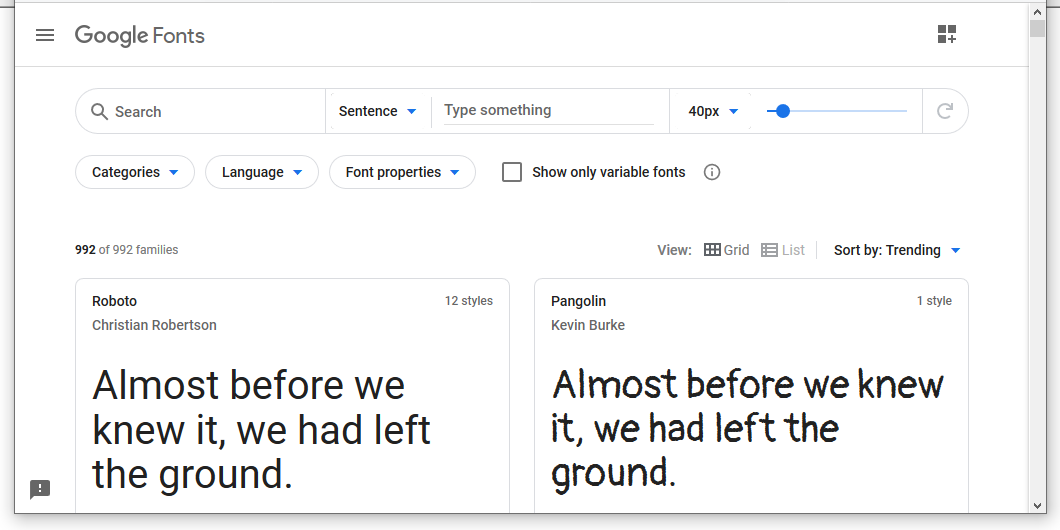Open the Language filter

point(262,172)
